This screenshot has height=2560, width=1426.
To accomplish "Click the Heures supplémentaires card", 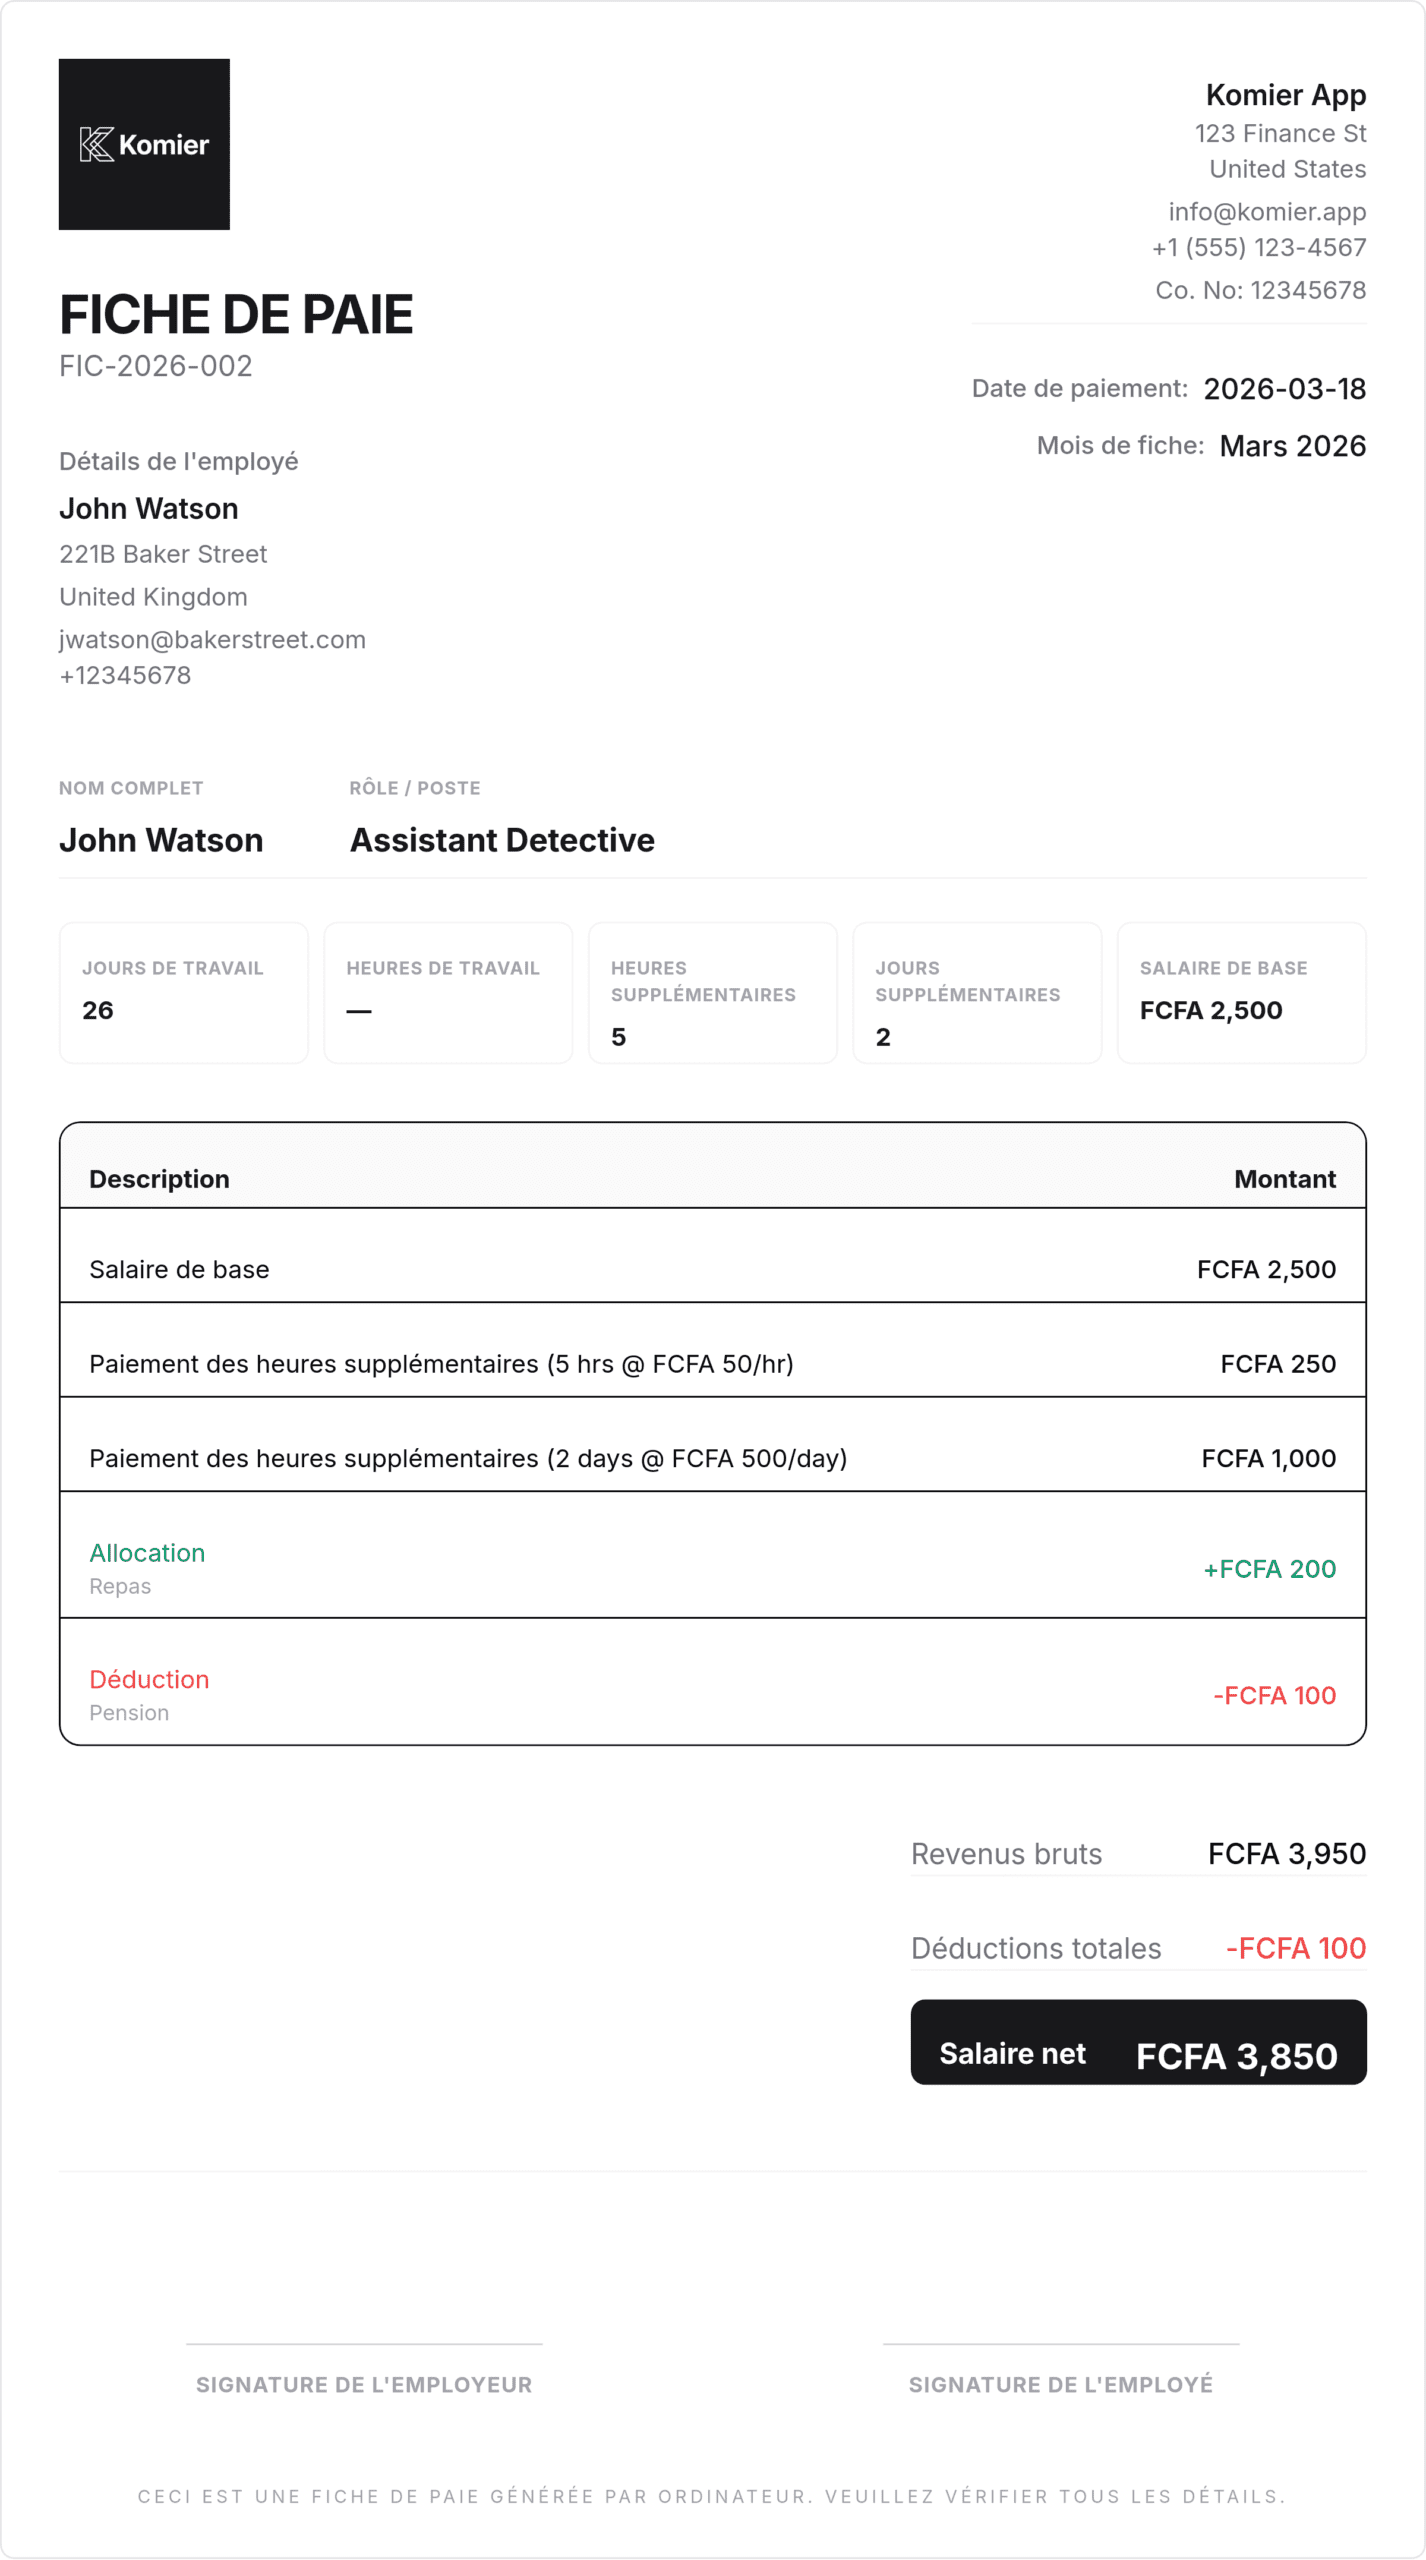I will [x=712, y=992].
